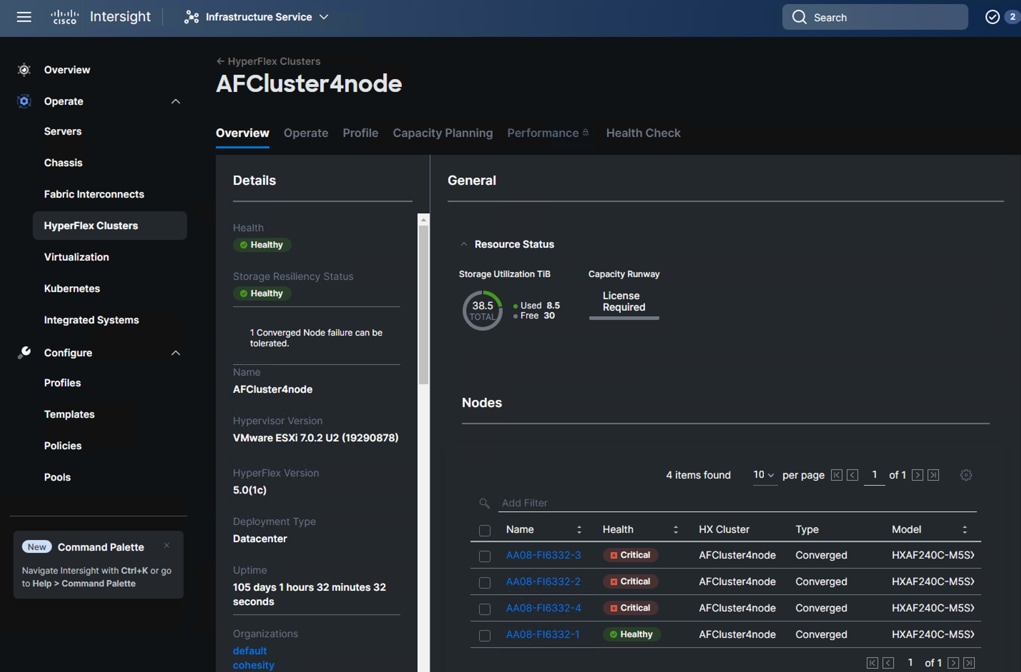This screenshot has width=1021, height=672.
Task: Click the Details panel scrollbar thumb
Action: pos(423,305)
